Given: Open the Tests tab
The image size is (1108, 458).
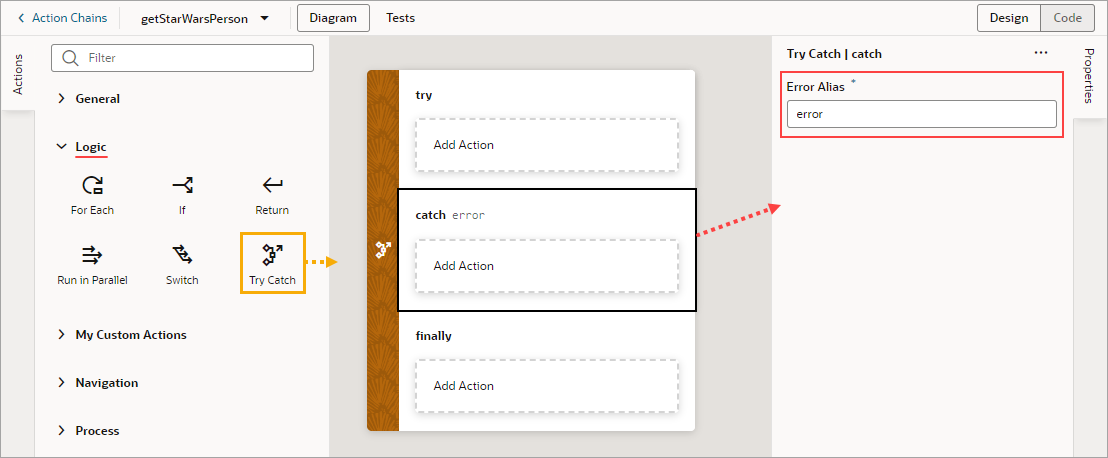Looking at the screenshot, I should pos(400,18).
